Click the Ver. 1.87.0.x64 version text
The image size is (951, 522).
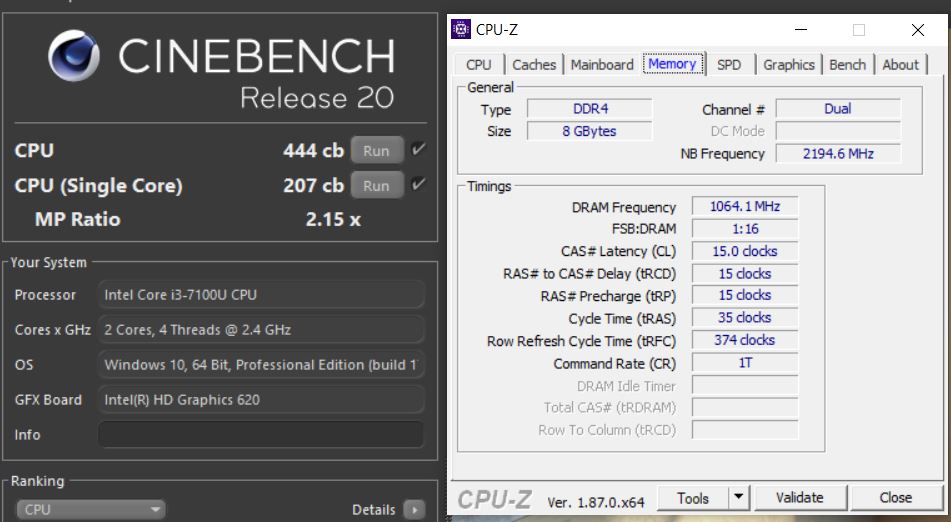coord(596,502)
